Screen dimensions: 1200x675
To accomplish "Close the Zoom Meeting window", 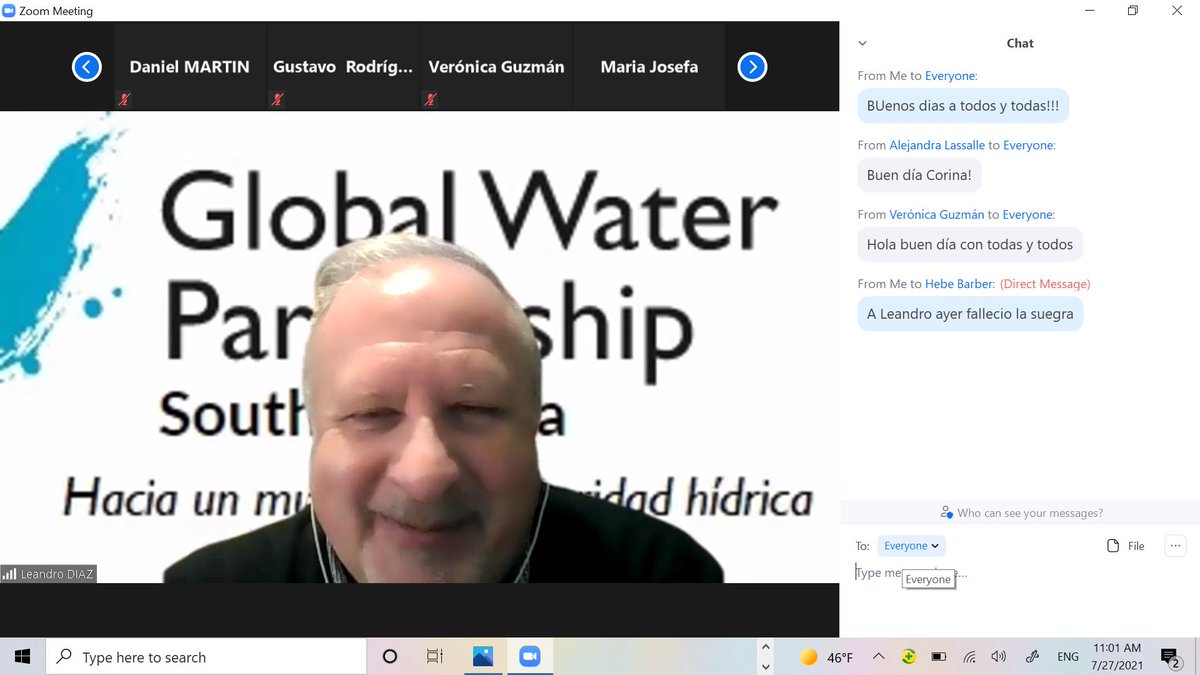I will point(1178,11).
